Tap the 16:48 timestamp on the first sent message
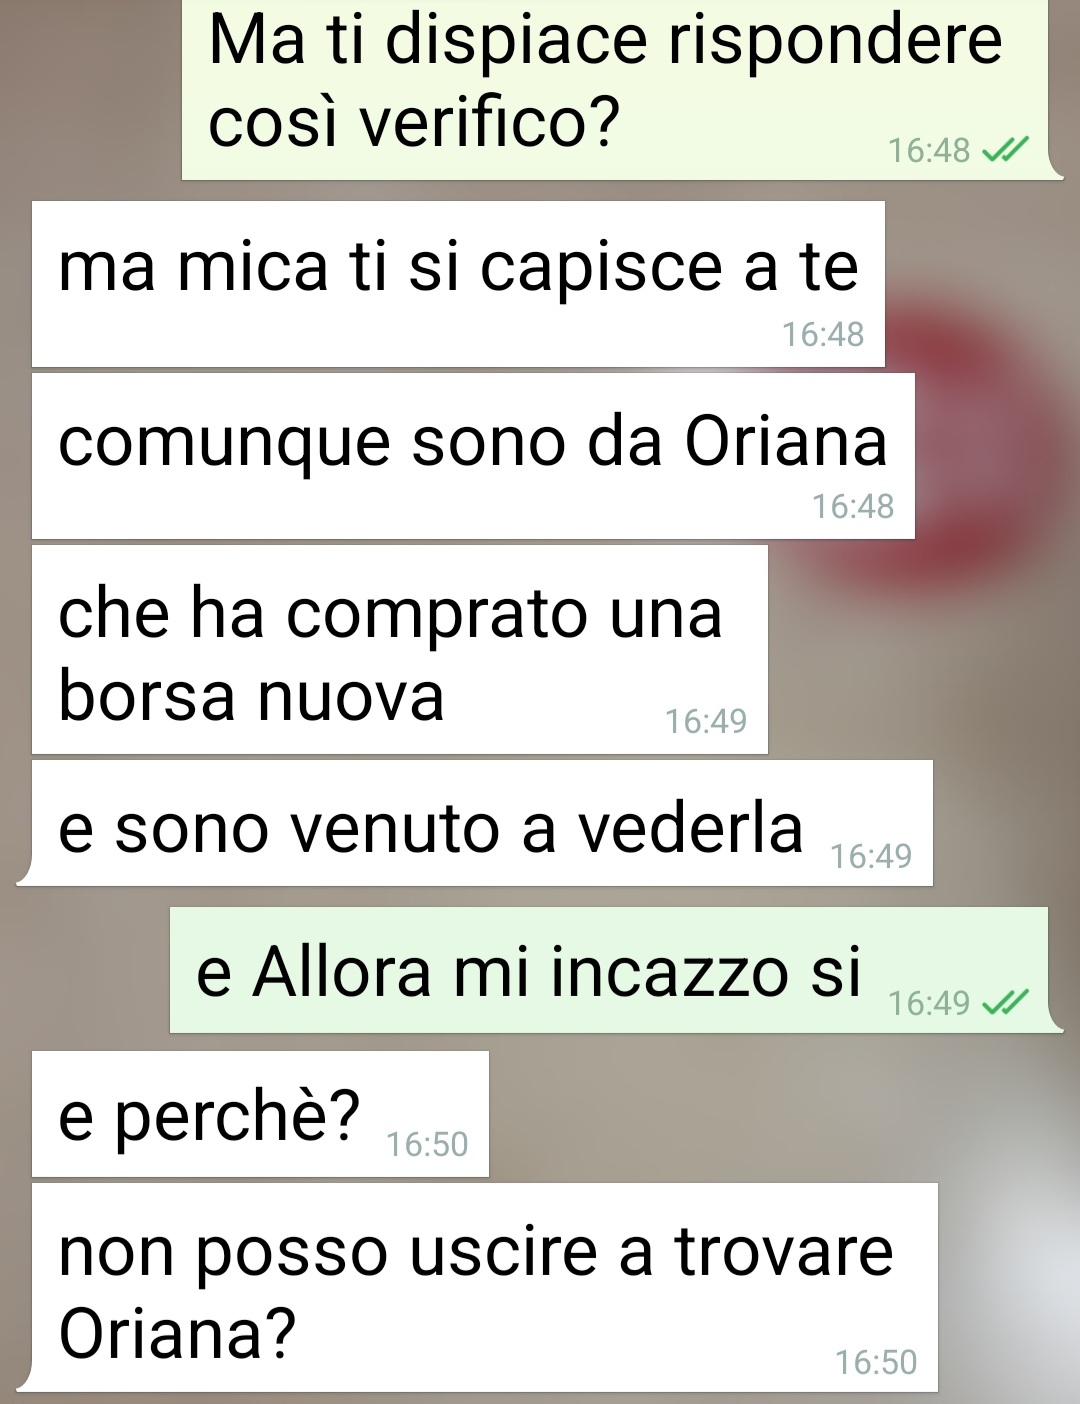Viewport: 1080px width, 1404px height. click(x=929, y=151)
